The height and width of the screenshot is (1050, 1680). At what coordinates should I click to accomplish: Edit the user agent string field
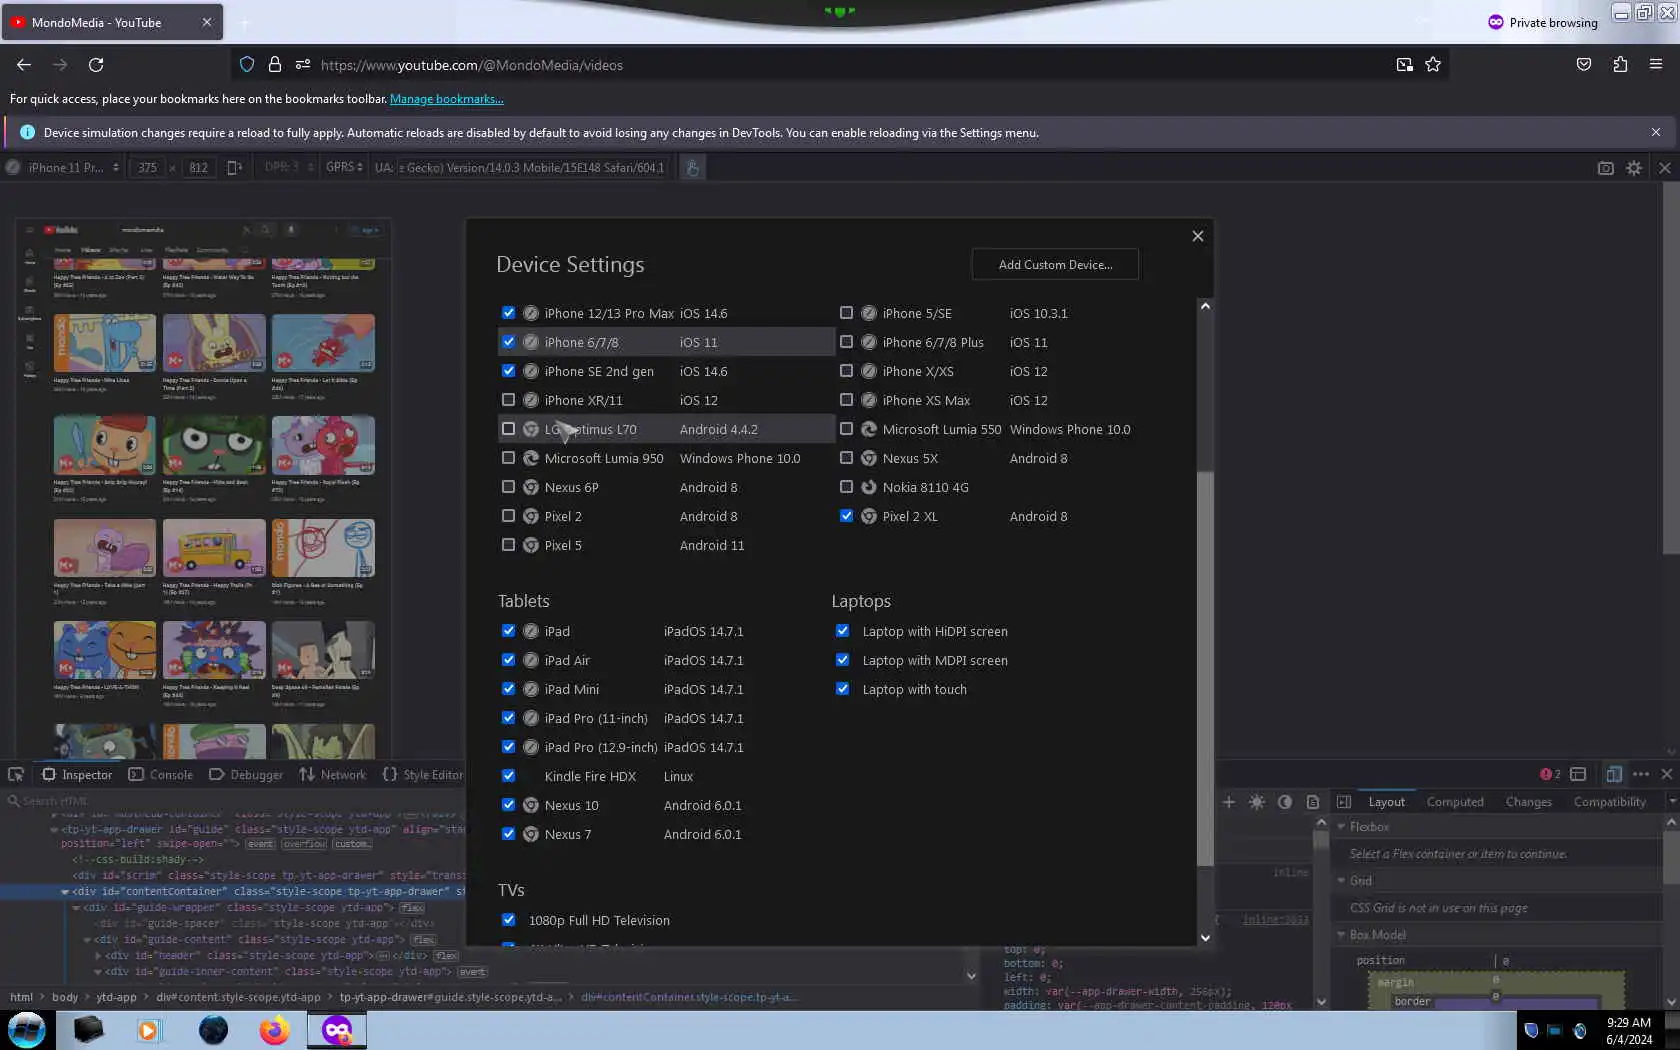point(532,168)
